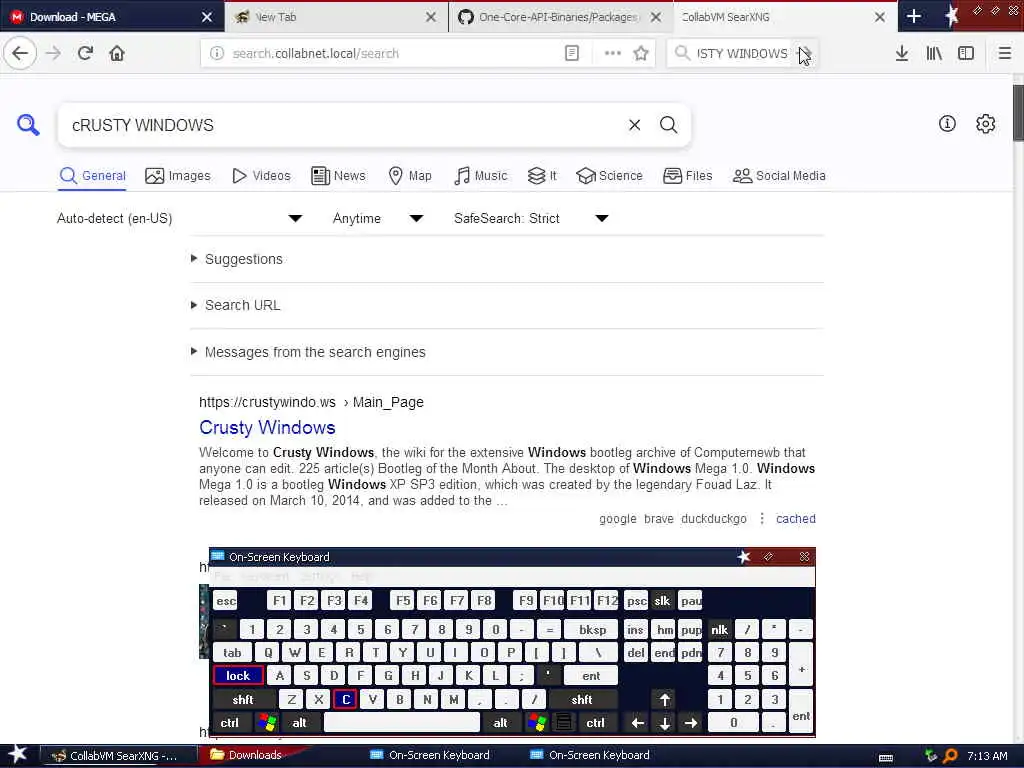Open the Downloads arrow in toolbar
This screenshot has width=1024, height=768.
coord(902,53)
